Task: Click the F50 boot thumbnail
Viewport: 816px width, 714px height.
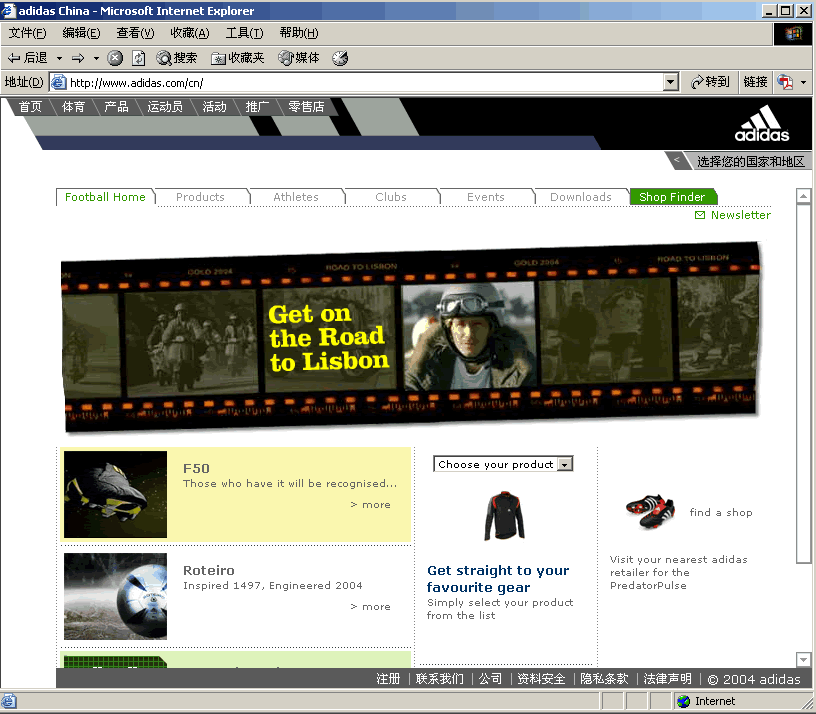Action: pyautogui.click(x=116, y=494)
